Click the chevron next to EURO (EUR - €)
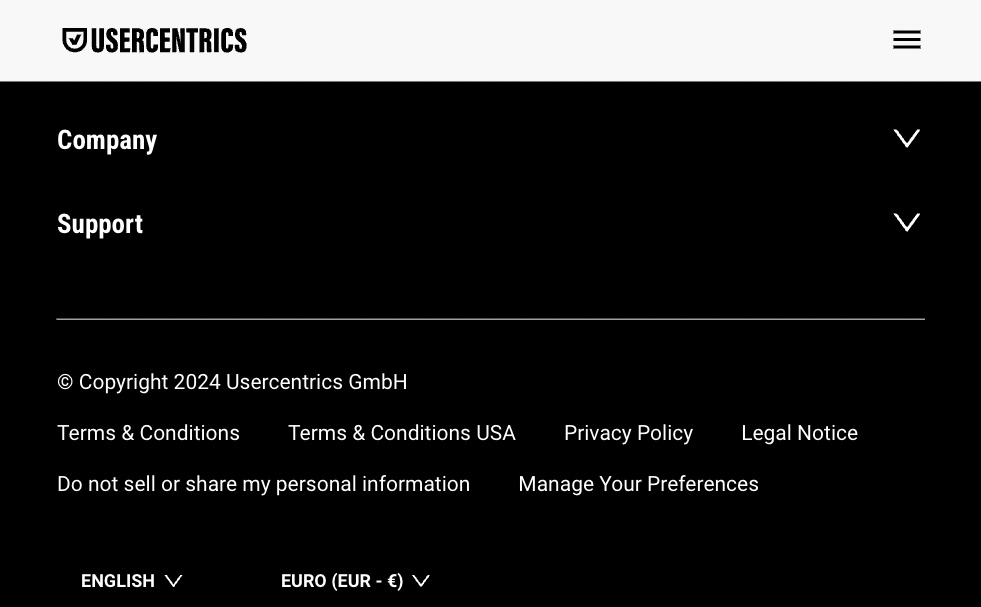This screenshot has width=981, height=607. point(421,581)
